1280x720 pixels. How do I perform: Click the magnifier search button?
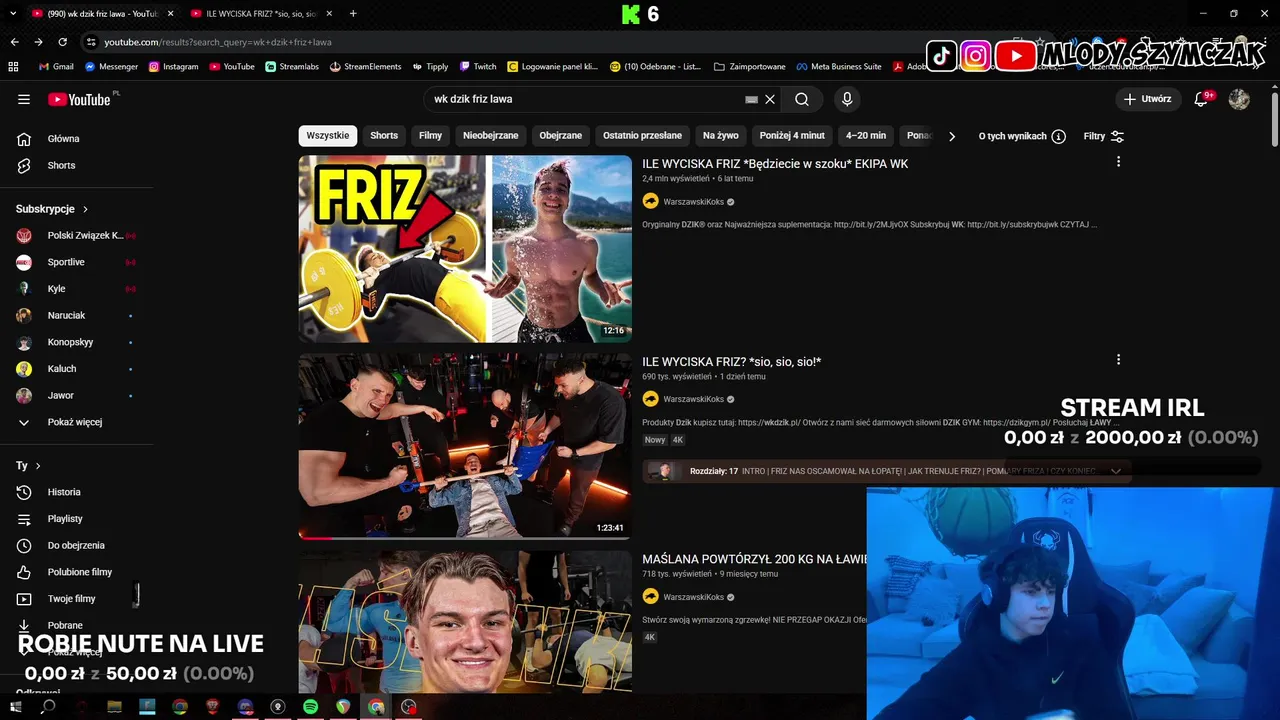click(x=802, y=99)
